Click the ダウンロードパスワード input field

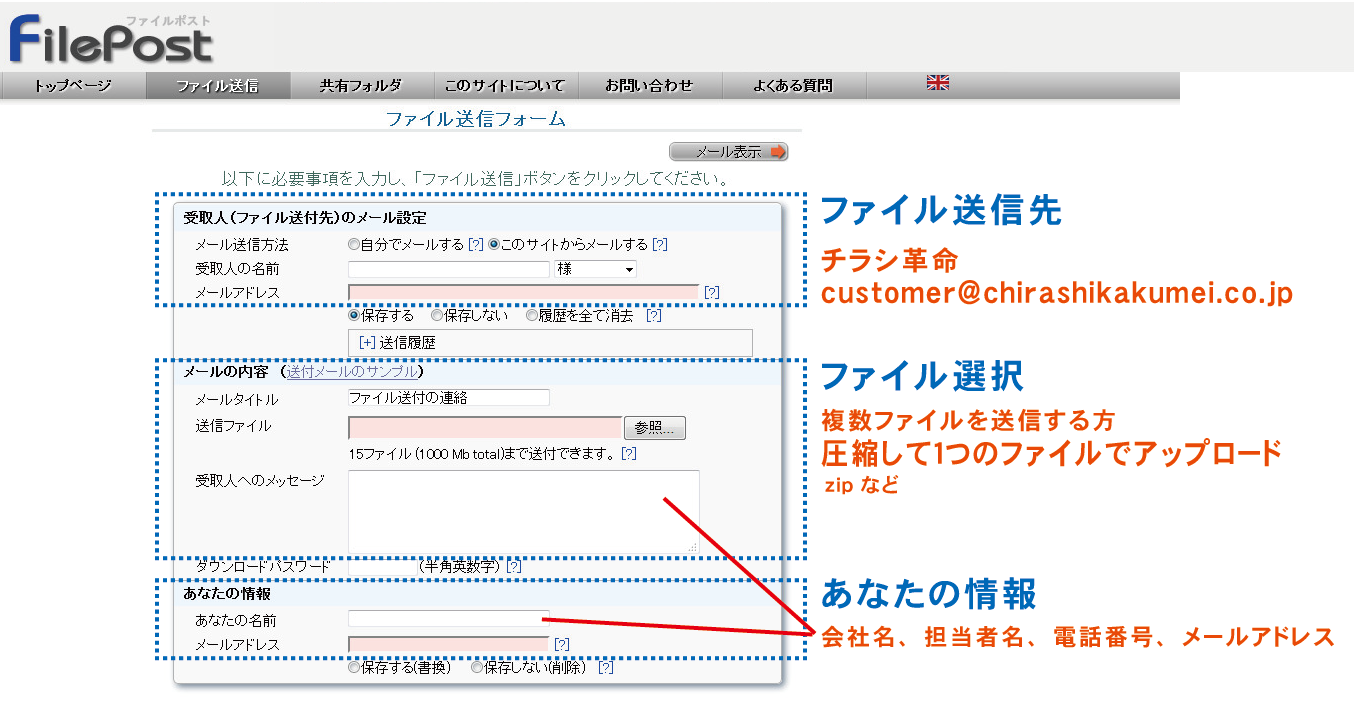pos(382,566)
